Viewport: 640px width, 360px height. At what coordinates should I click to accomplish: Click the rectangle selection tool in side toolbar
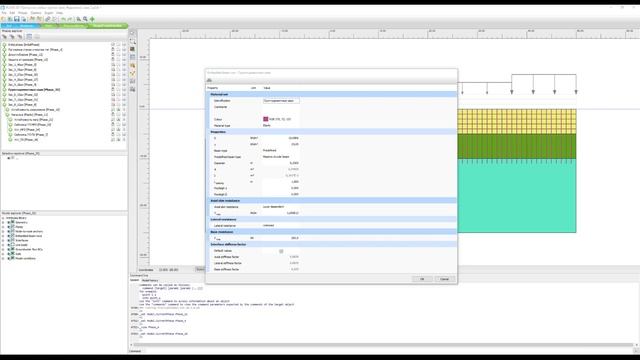click(x=133, y=41)
